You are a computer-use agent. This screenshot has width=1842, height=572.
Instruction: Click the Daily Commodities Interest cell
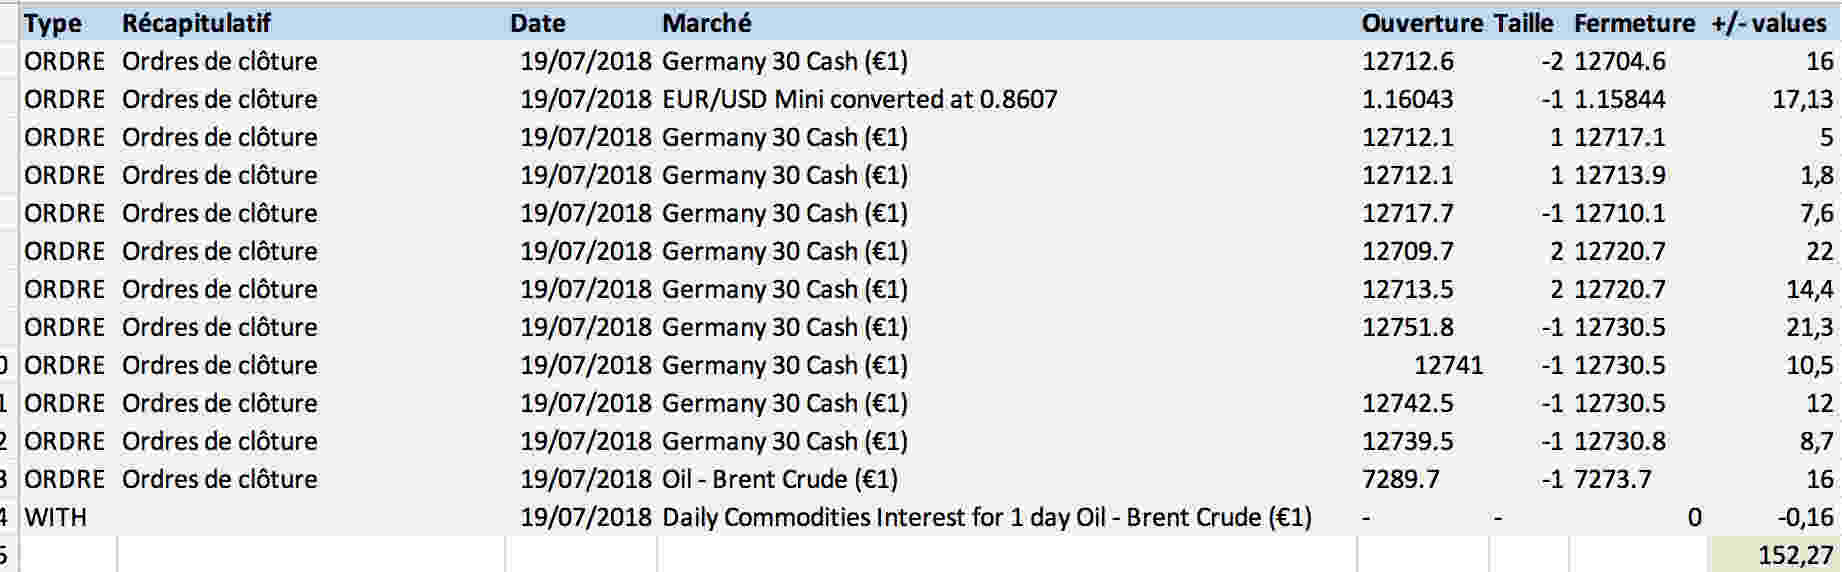pos(986,517)
